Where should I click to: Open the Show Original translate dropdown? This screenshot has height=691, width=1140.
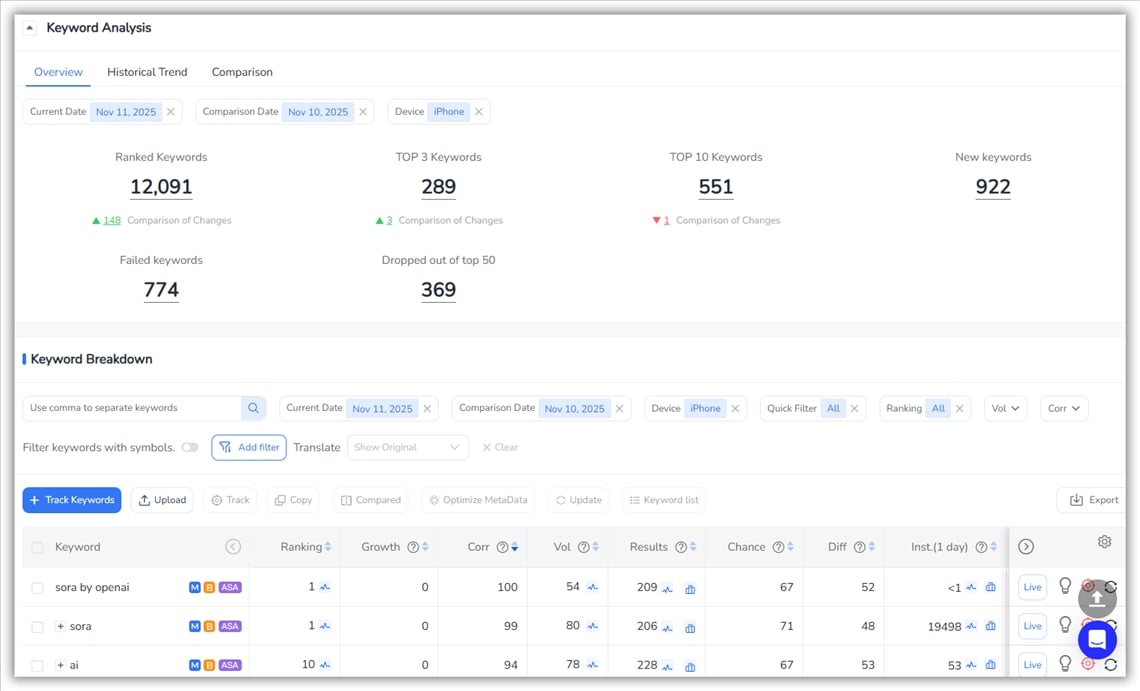click(x=407, y=447)
